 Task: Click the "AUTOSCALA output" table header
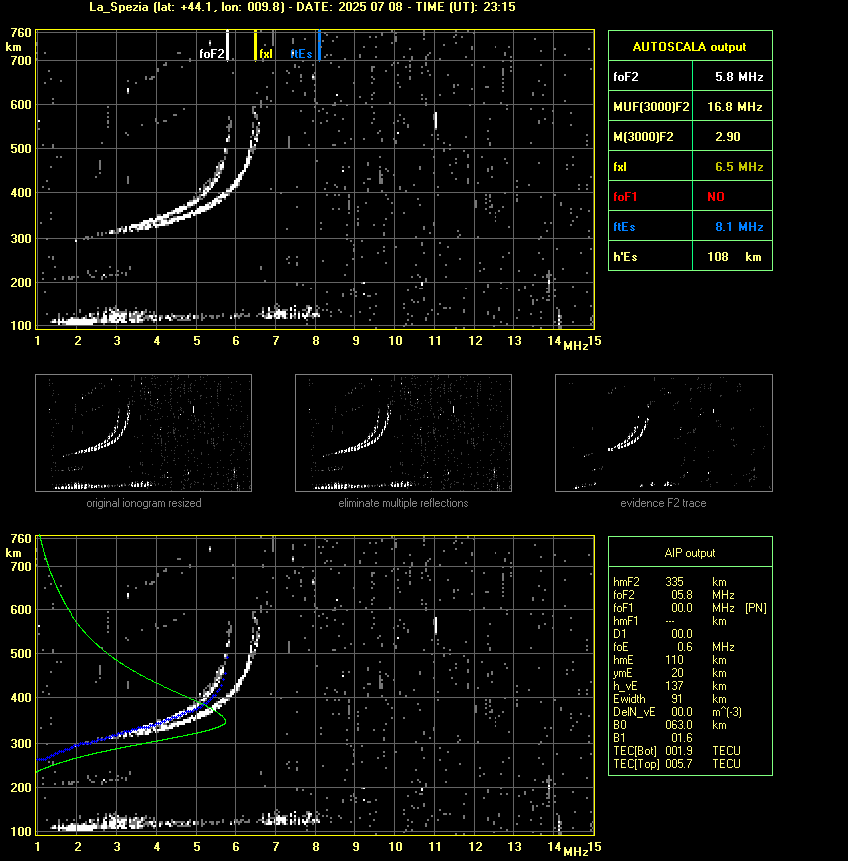[689, 47]
